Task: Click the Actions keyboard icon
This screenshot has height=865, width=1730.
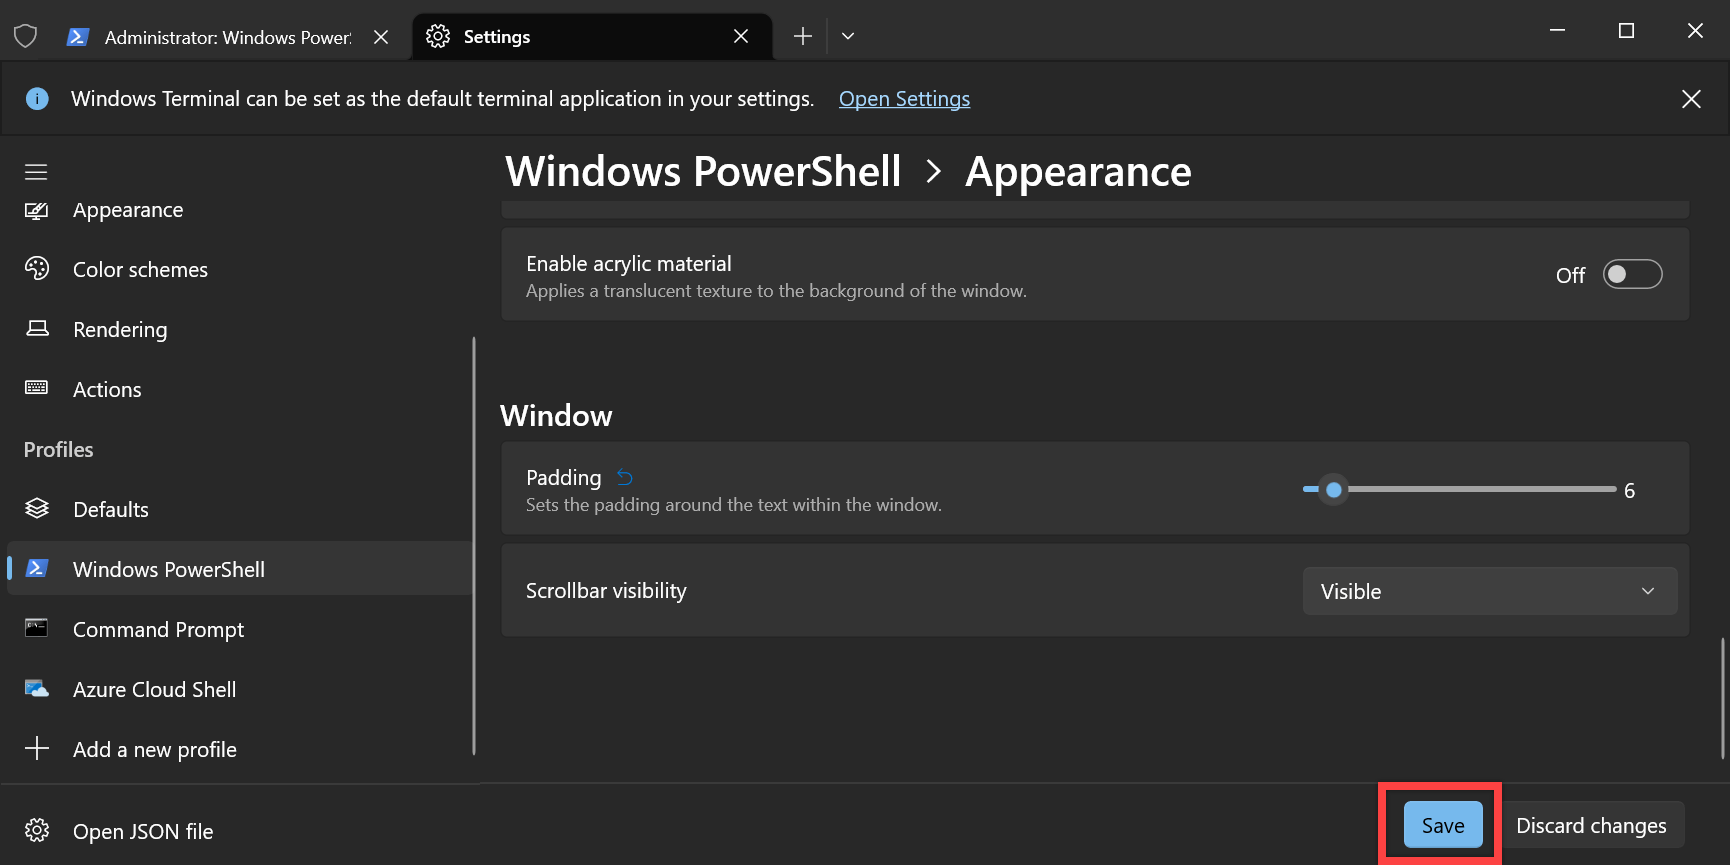Action: [x=37, y=388]
